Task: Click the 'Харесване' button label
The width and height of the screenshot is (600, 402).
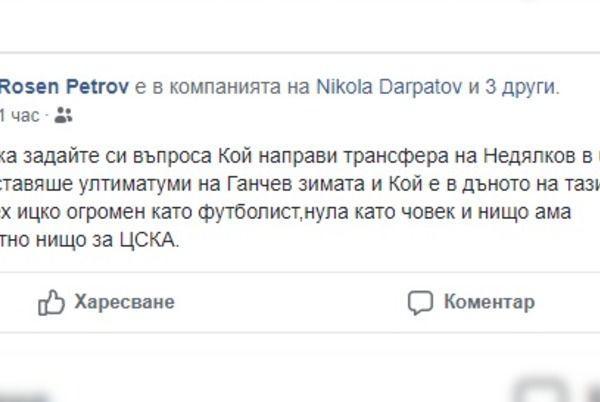Action: (x=124, y=302)
